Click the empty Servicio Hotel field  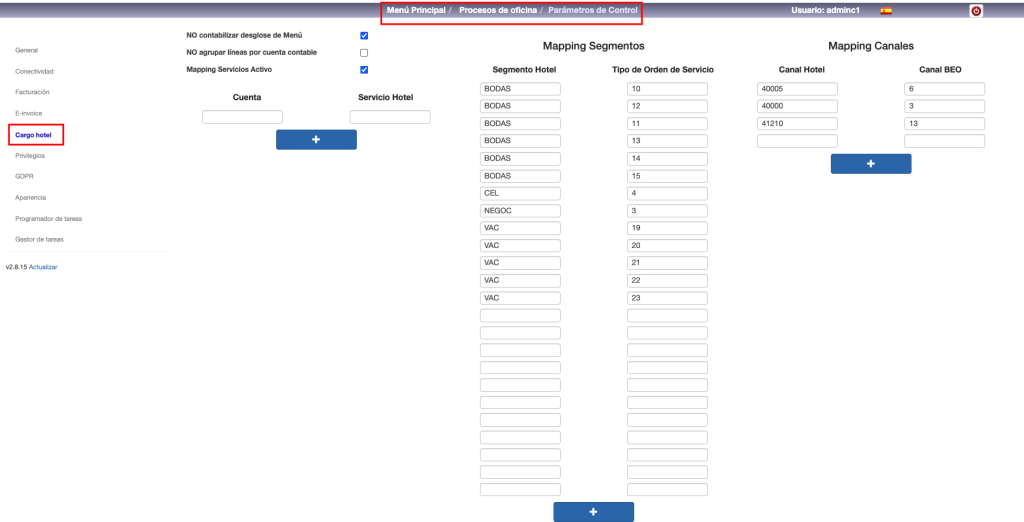coord(390,117)
